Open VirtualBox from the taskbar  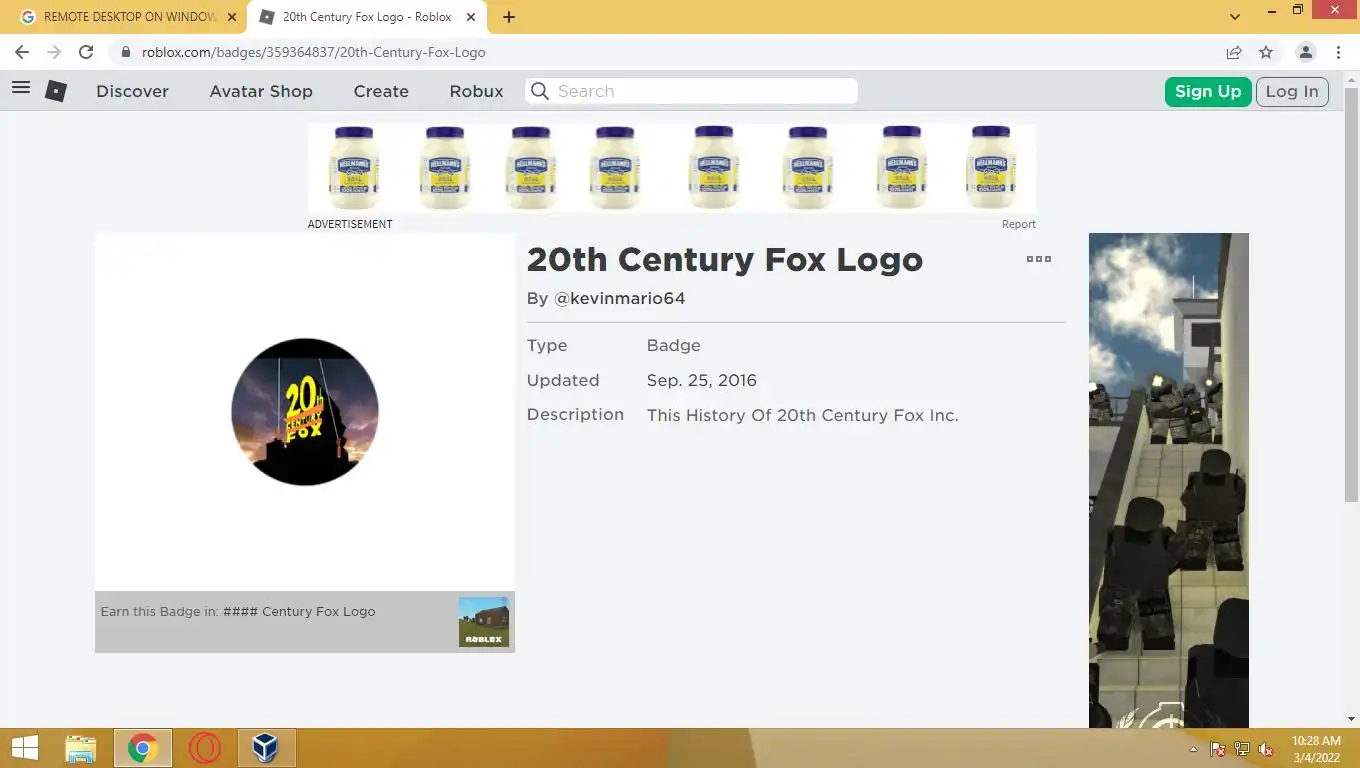tap(265, 748)
